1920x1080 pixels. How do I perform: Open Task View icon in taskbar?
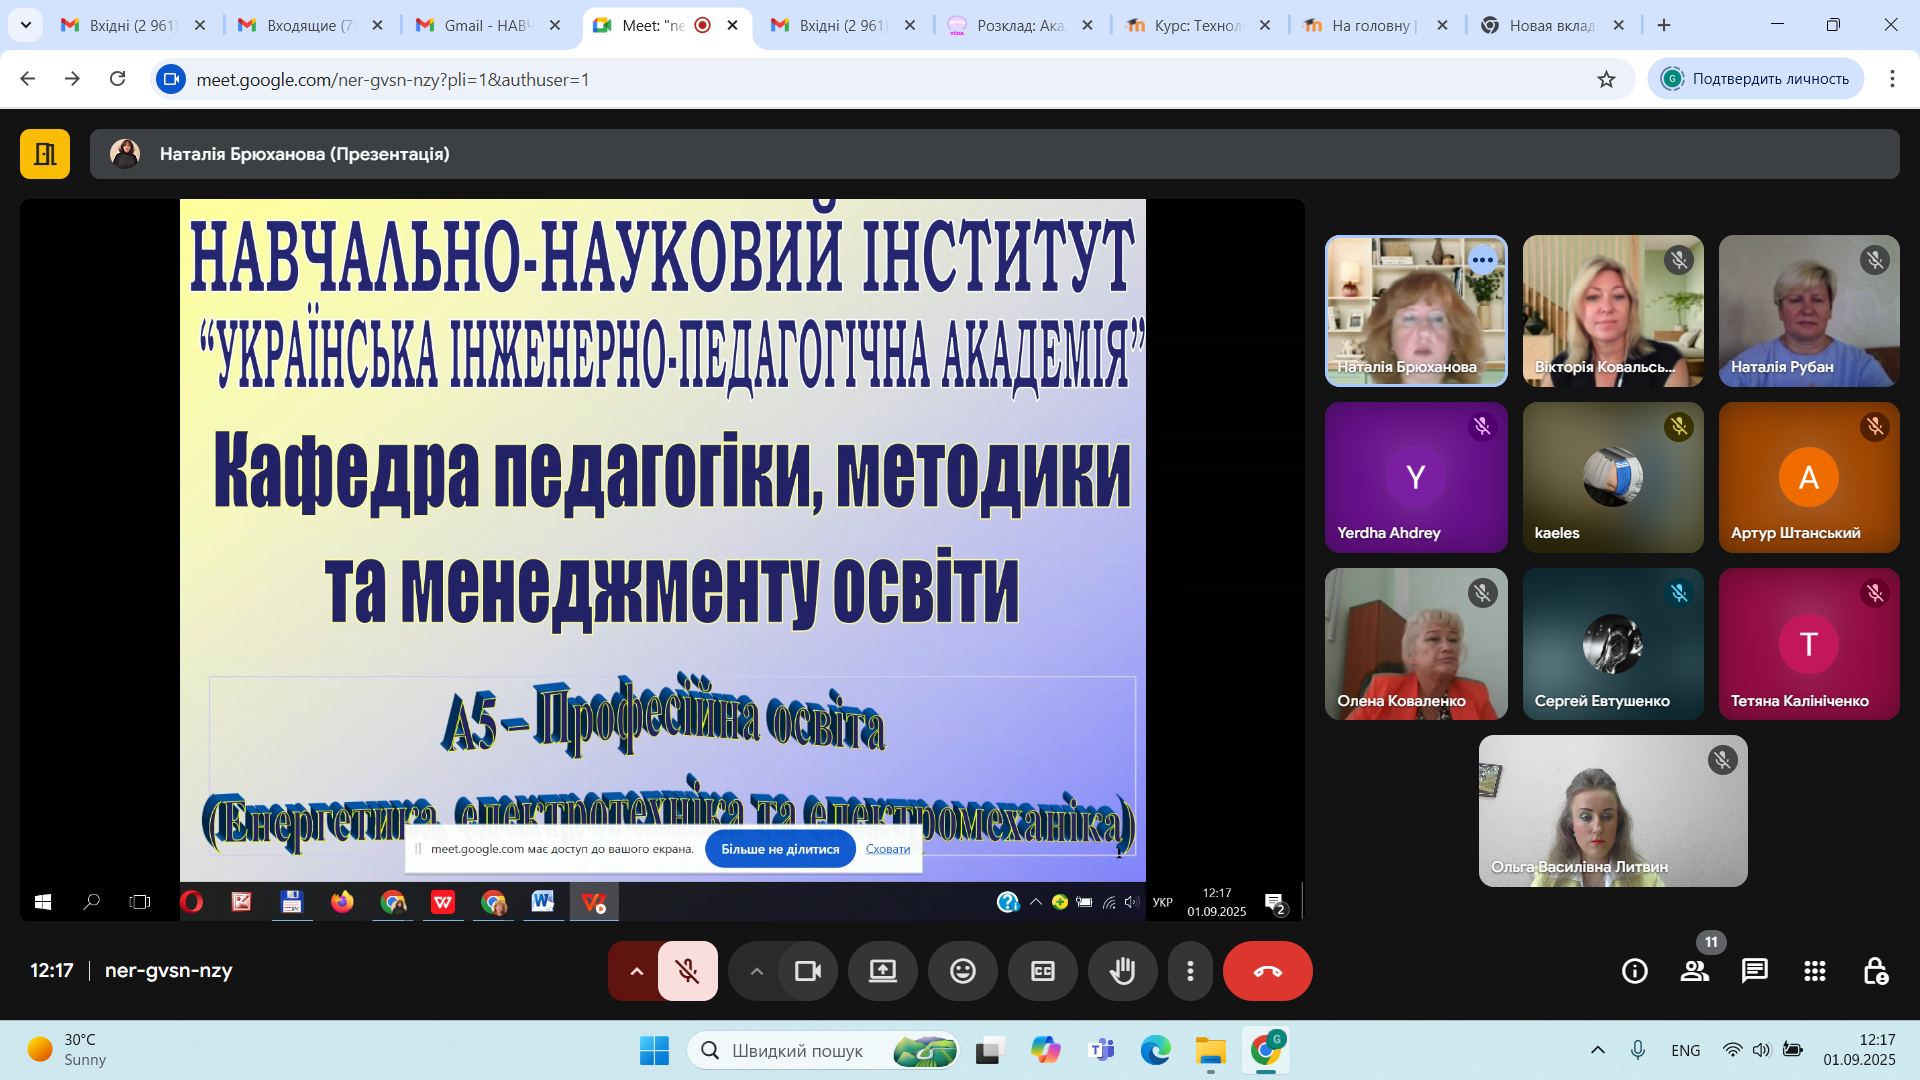pos(990,1051)
